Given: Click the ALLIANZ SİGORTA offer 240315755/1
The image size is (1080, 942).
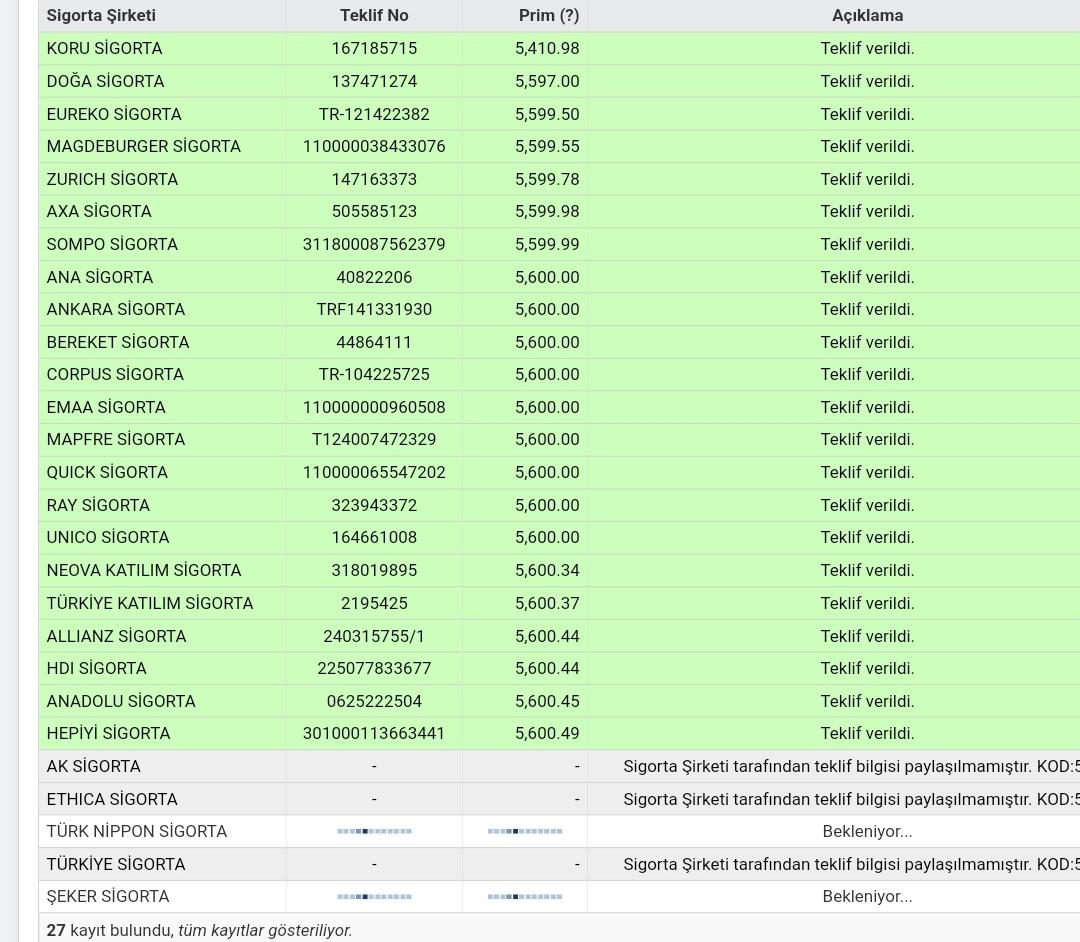Looking at the screenshot, I should (x=374, y=636).
